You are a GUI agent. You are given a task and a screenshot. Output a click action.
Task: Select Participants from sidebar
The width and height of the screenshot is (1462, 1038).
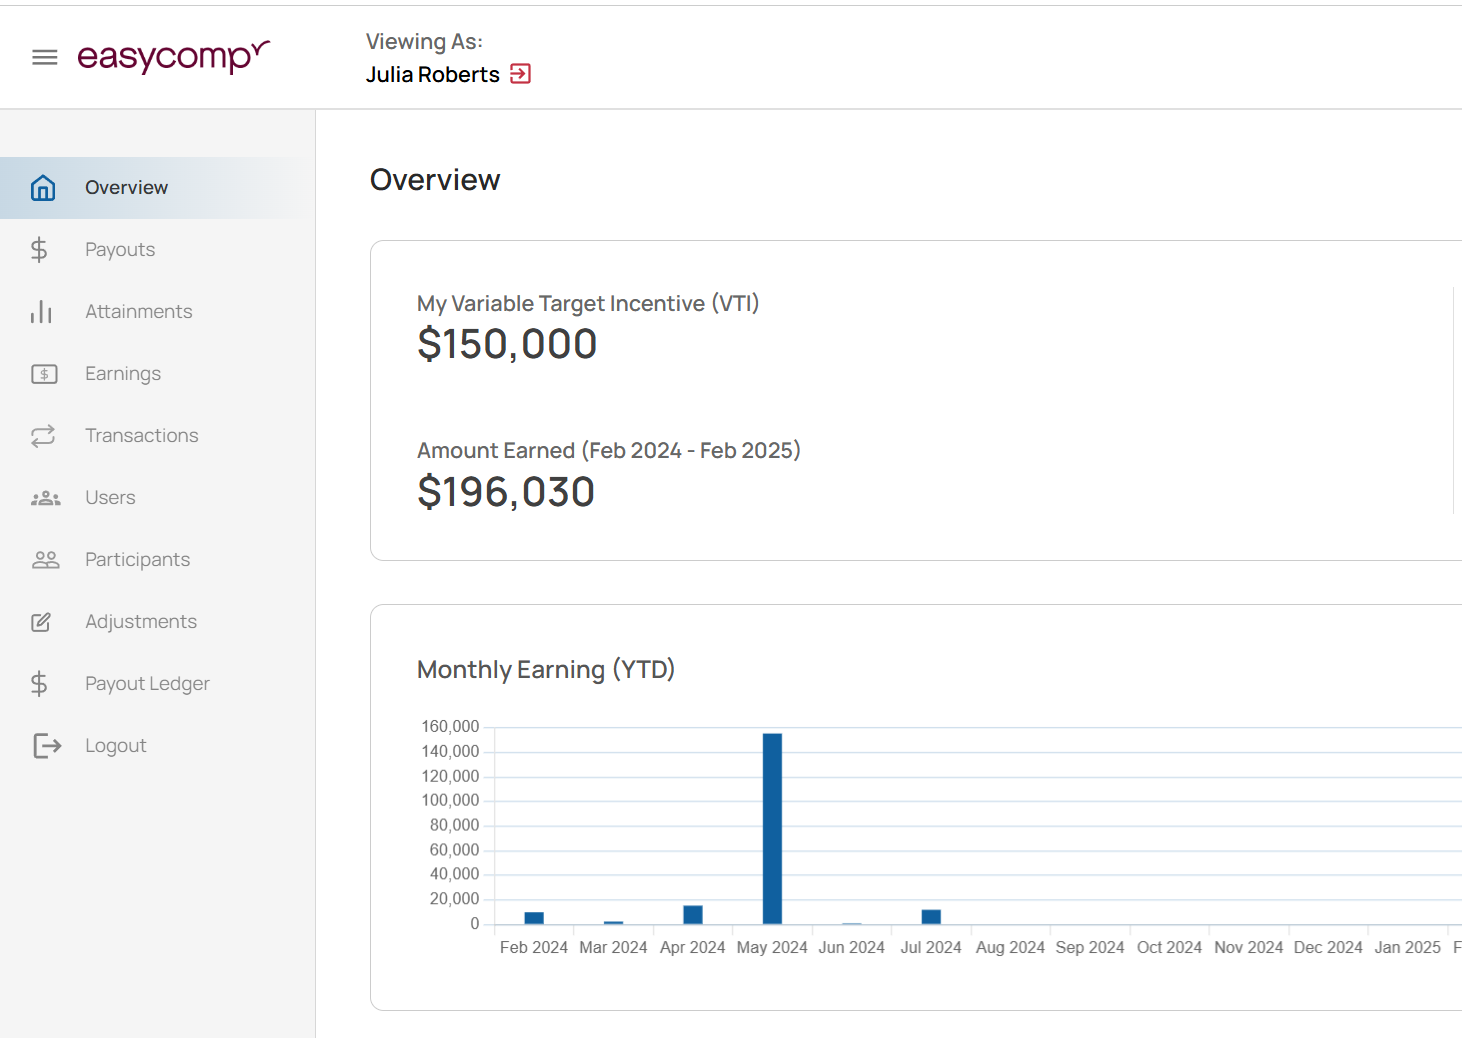137,560
